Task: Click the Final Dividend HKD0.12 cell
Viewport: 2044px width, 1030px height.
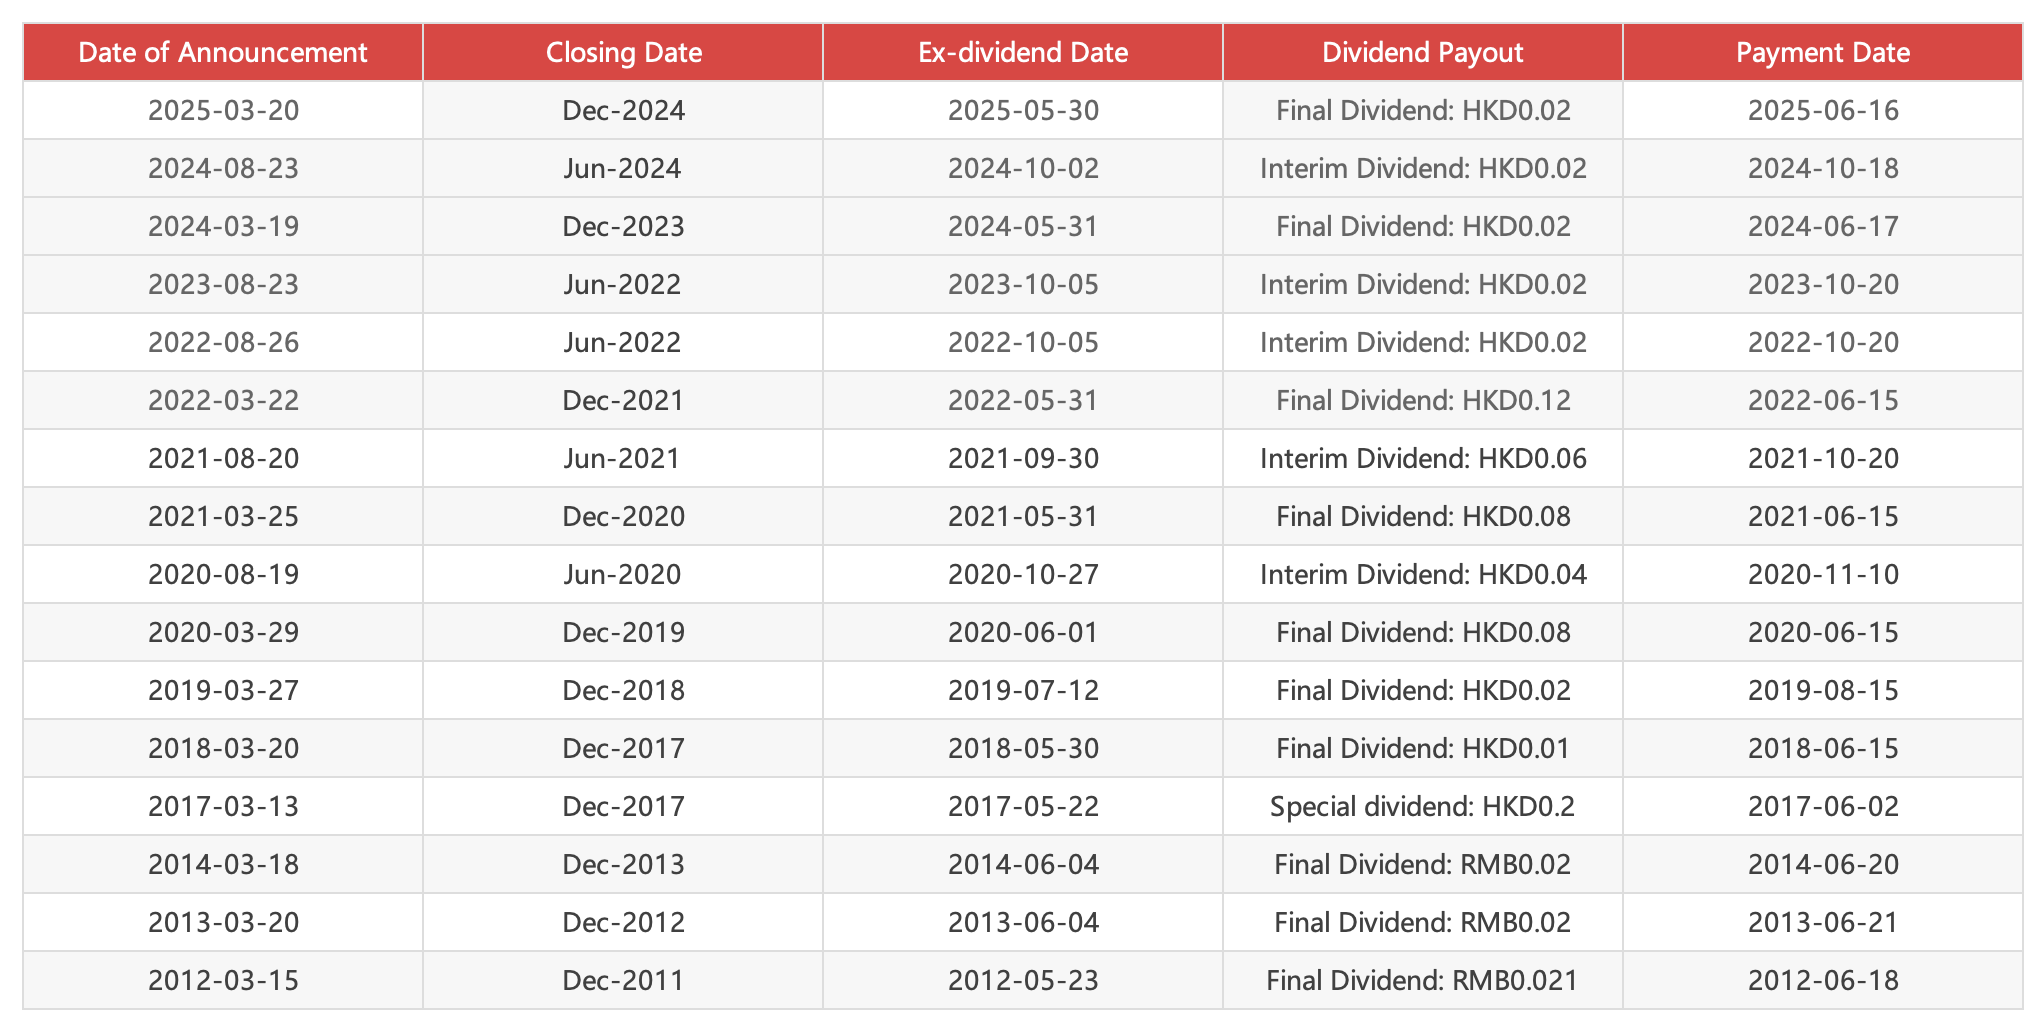Action: [1422, 400]
